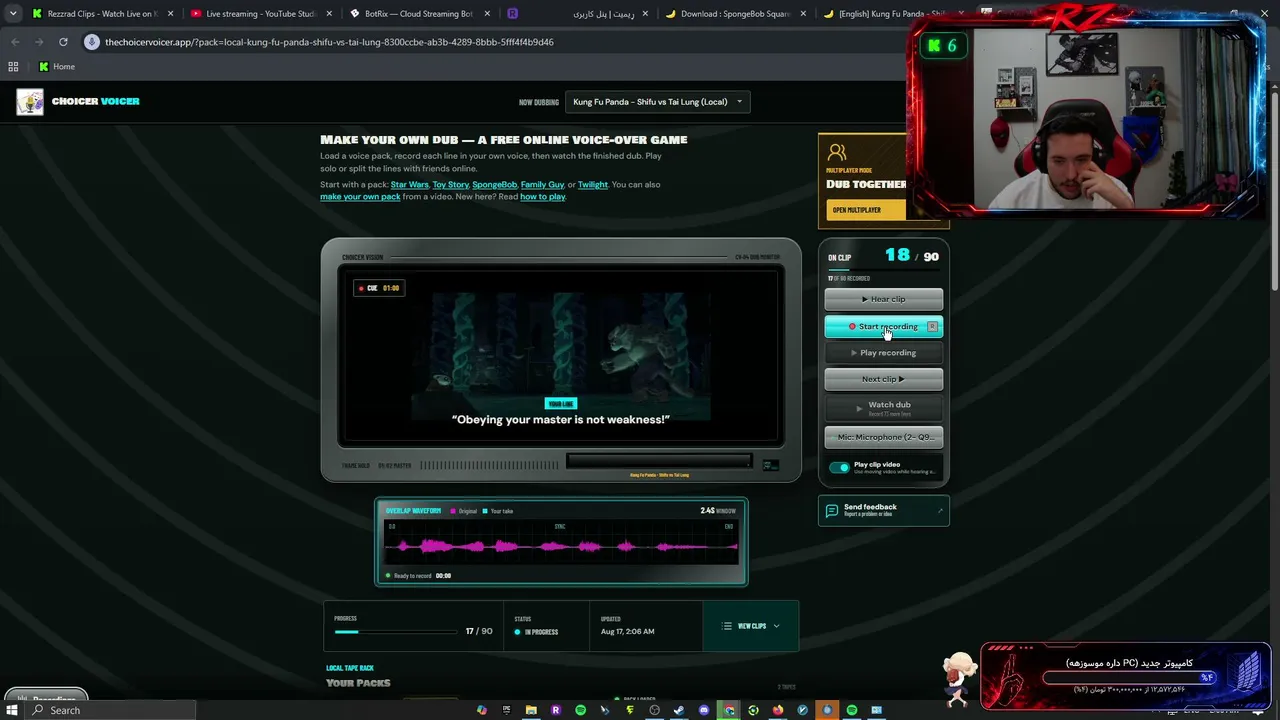Screen dimensions: 1280x720
Task: Click the Watch dub button
Action: tap(884, 407)
